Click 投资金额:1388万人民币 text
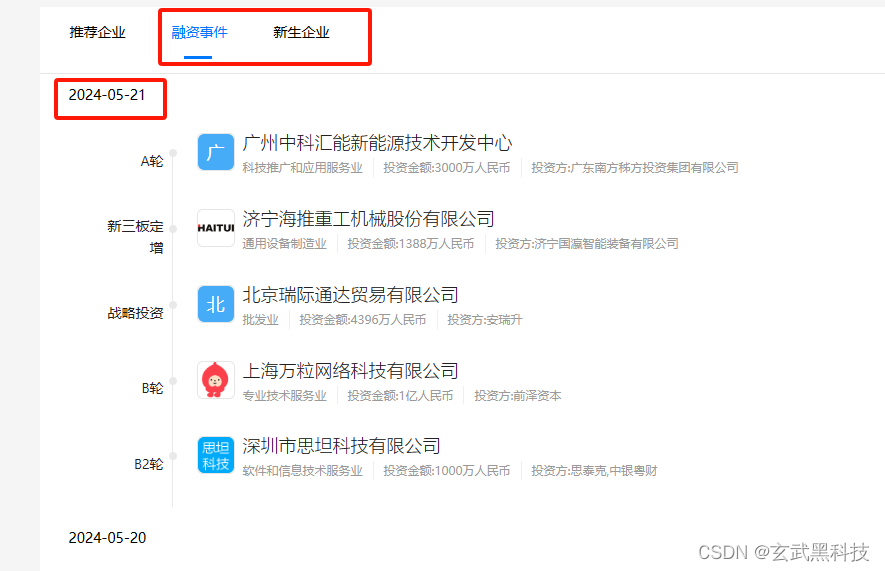The width and height of the screenshot is (885, 571). 410,244
